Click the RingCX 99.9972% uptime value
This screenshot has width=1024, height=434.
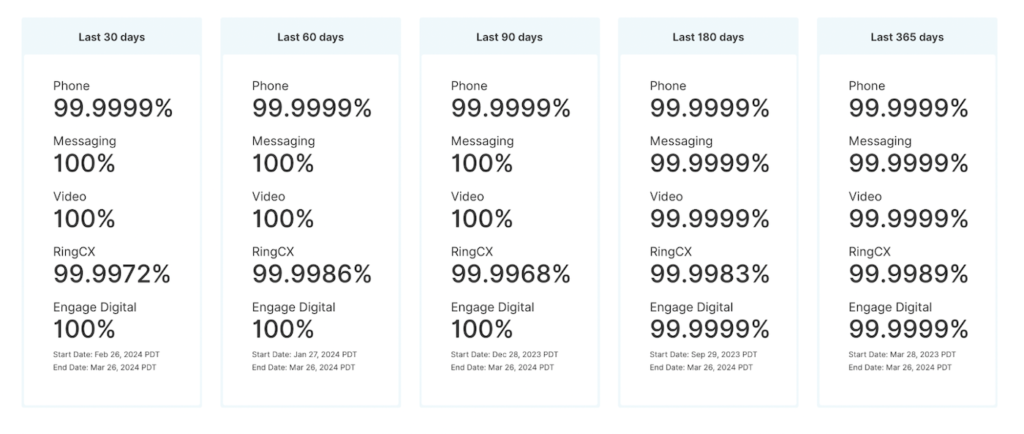point(112,274)
